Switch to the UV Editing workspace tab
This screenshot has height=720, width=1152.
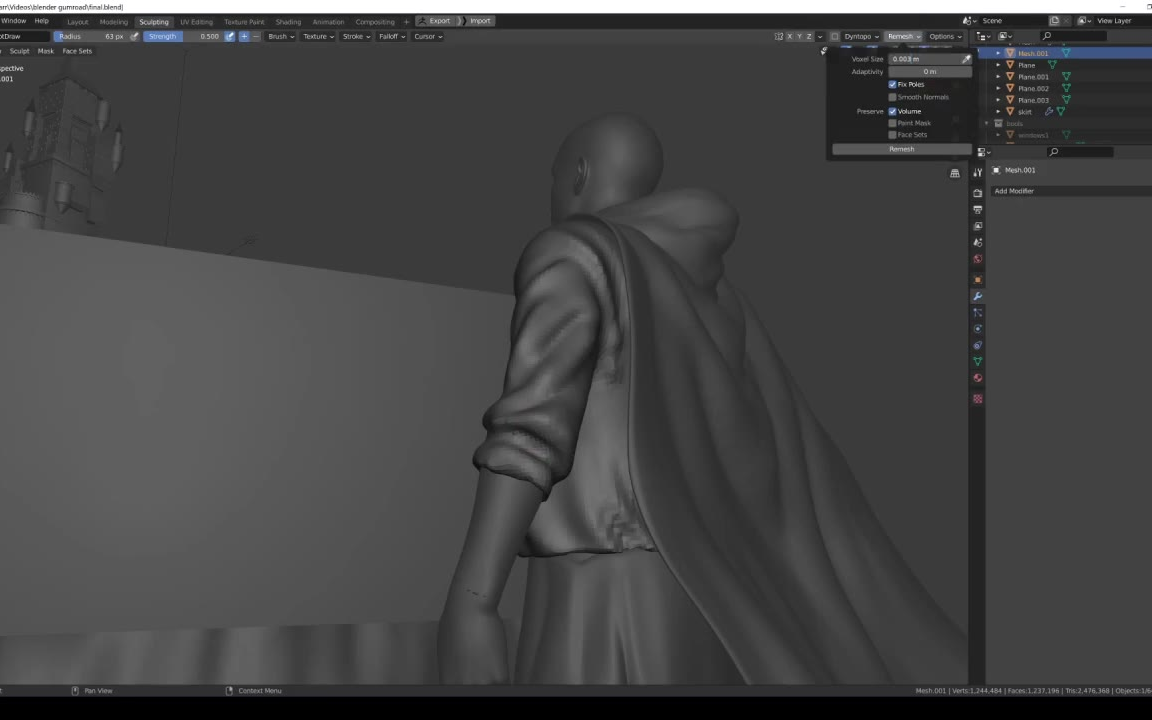pos(196,21)
